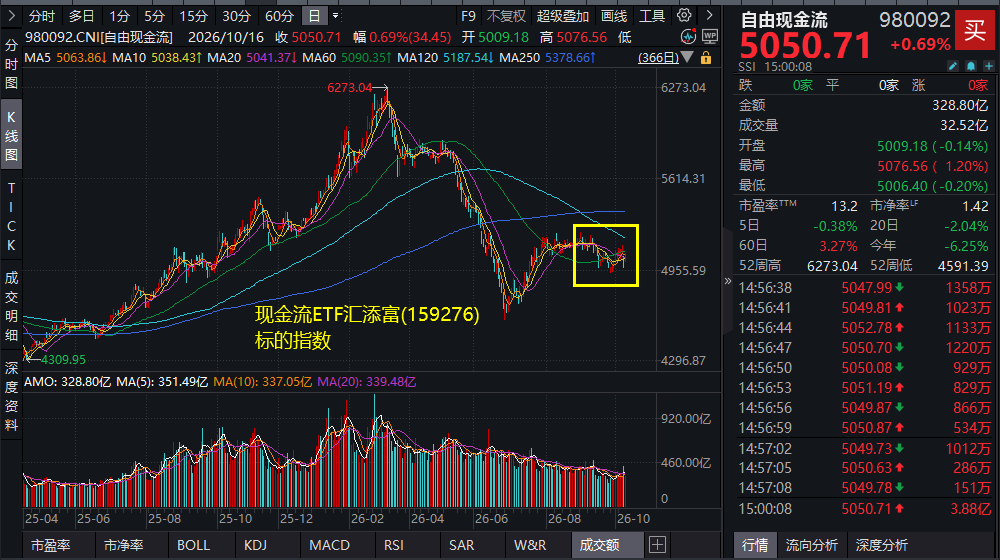1000x560 pixels.
Task: Click MA10 5038.43 label
Action: (x=157, y=58)
